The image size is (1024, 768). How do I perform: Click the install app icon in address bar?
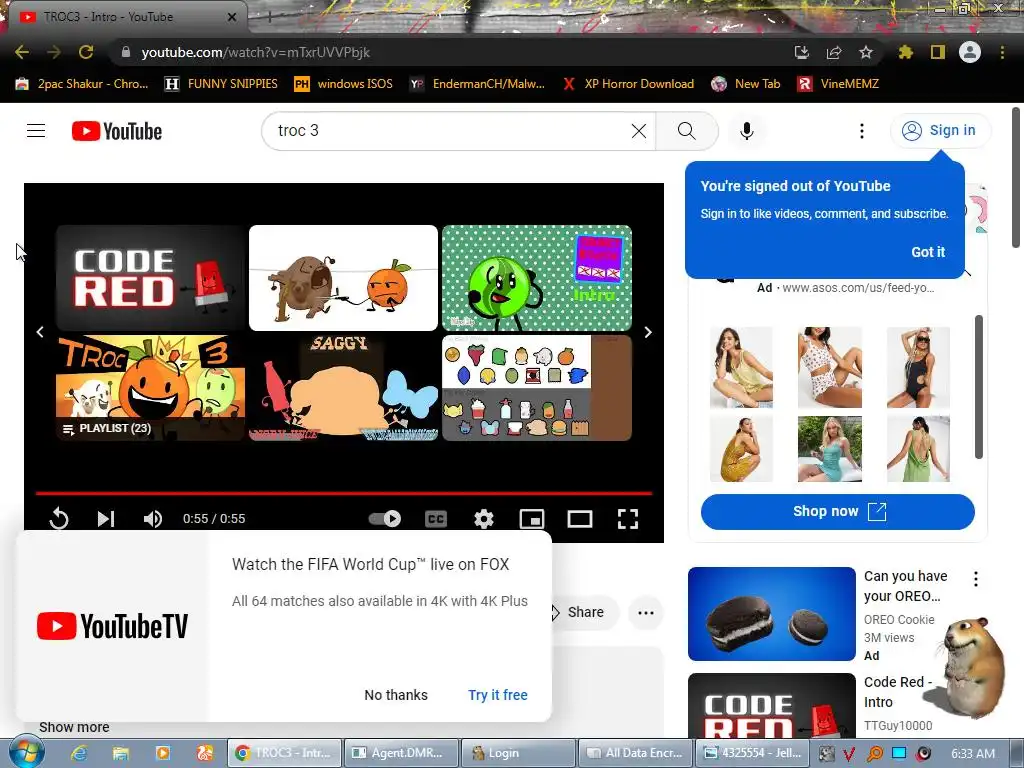point(802,52)
